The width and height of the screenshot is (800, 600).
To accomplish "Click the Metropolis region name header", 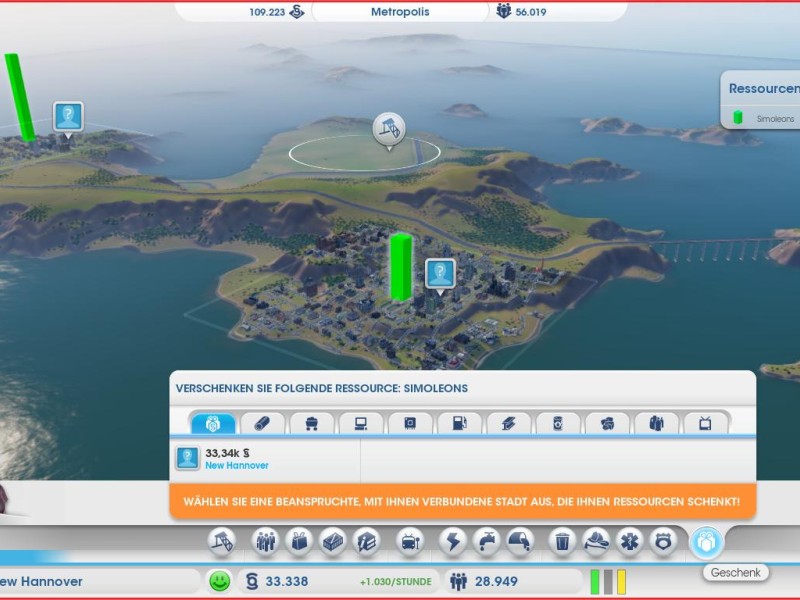I will 399,12.
